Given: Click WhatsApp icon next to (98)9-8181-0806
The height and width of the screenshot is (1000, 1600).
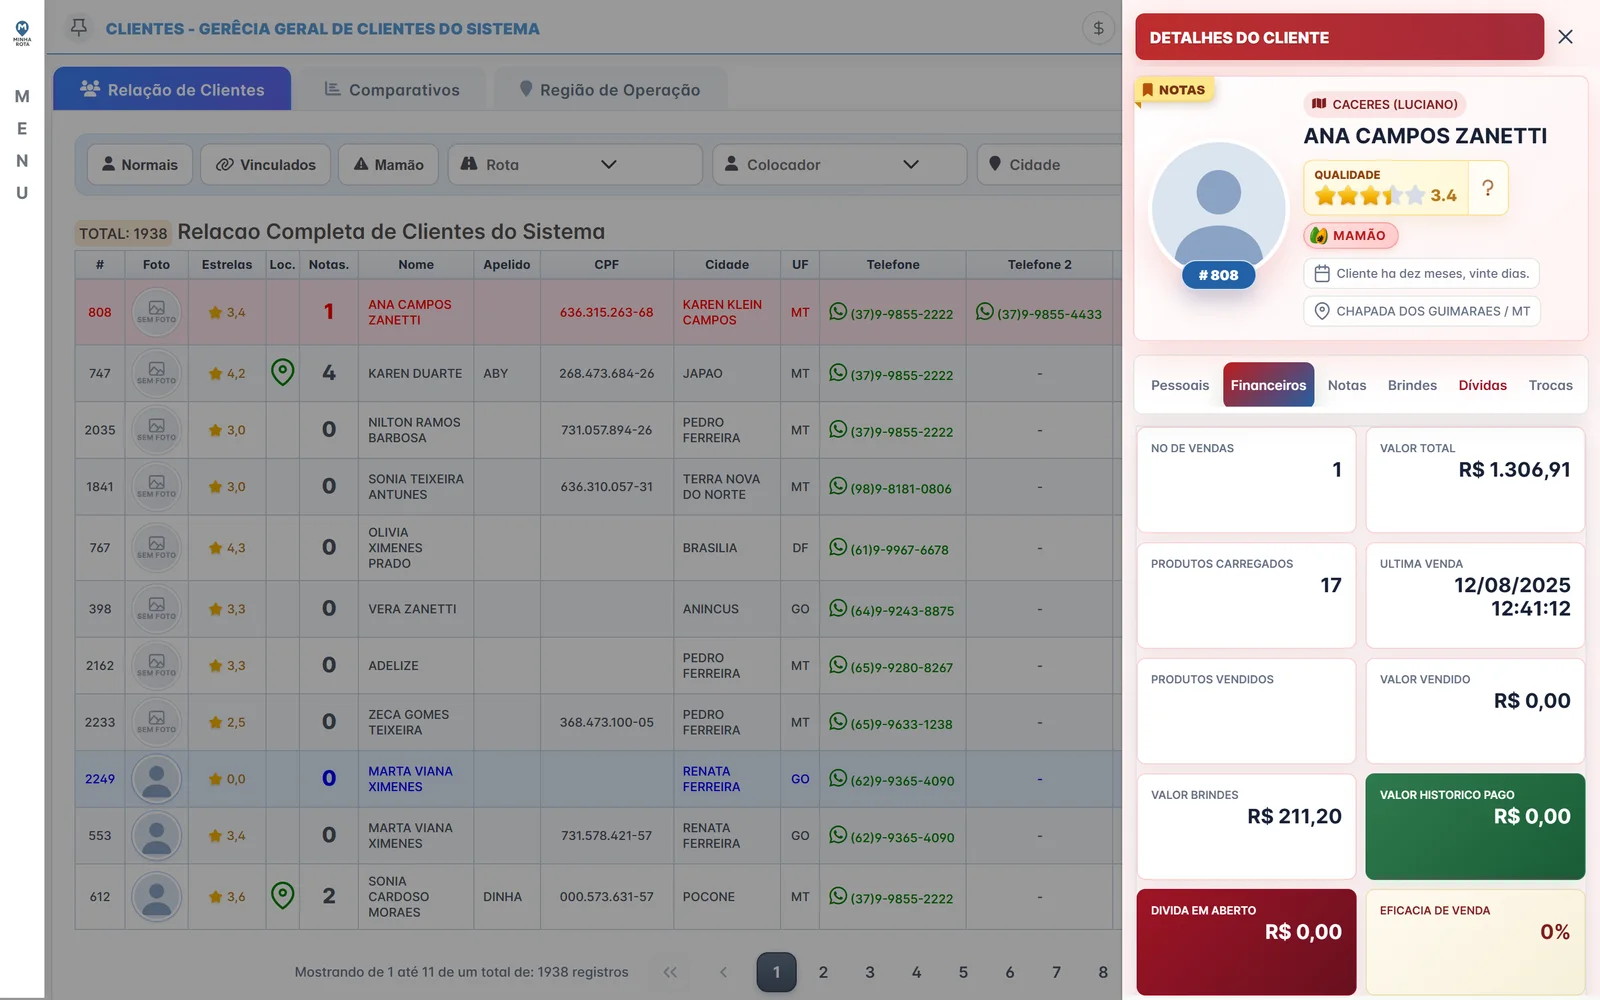Looking at the screenshot, I should click(x=838, y=486).
